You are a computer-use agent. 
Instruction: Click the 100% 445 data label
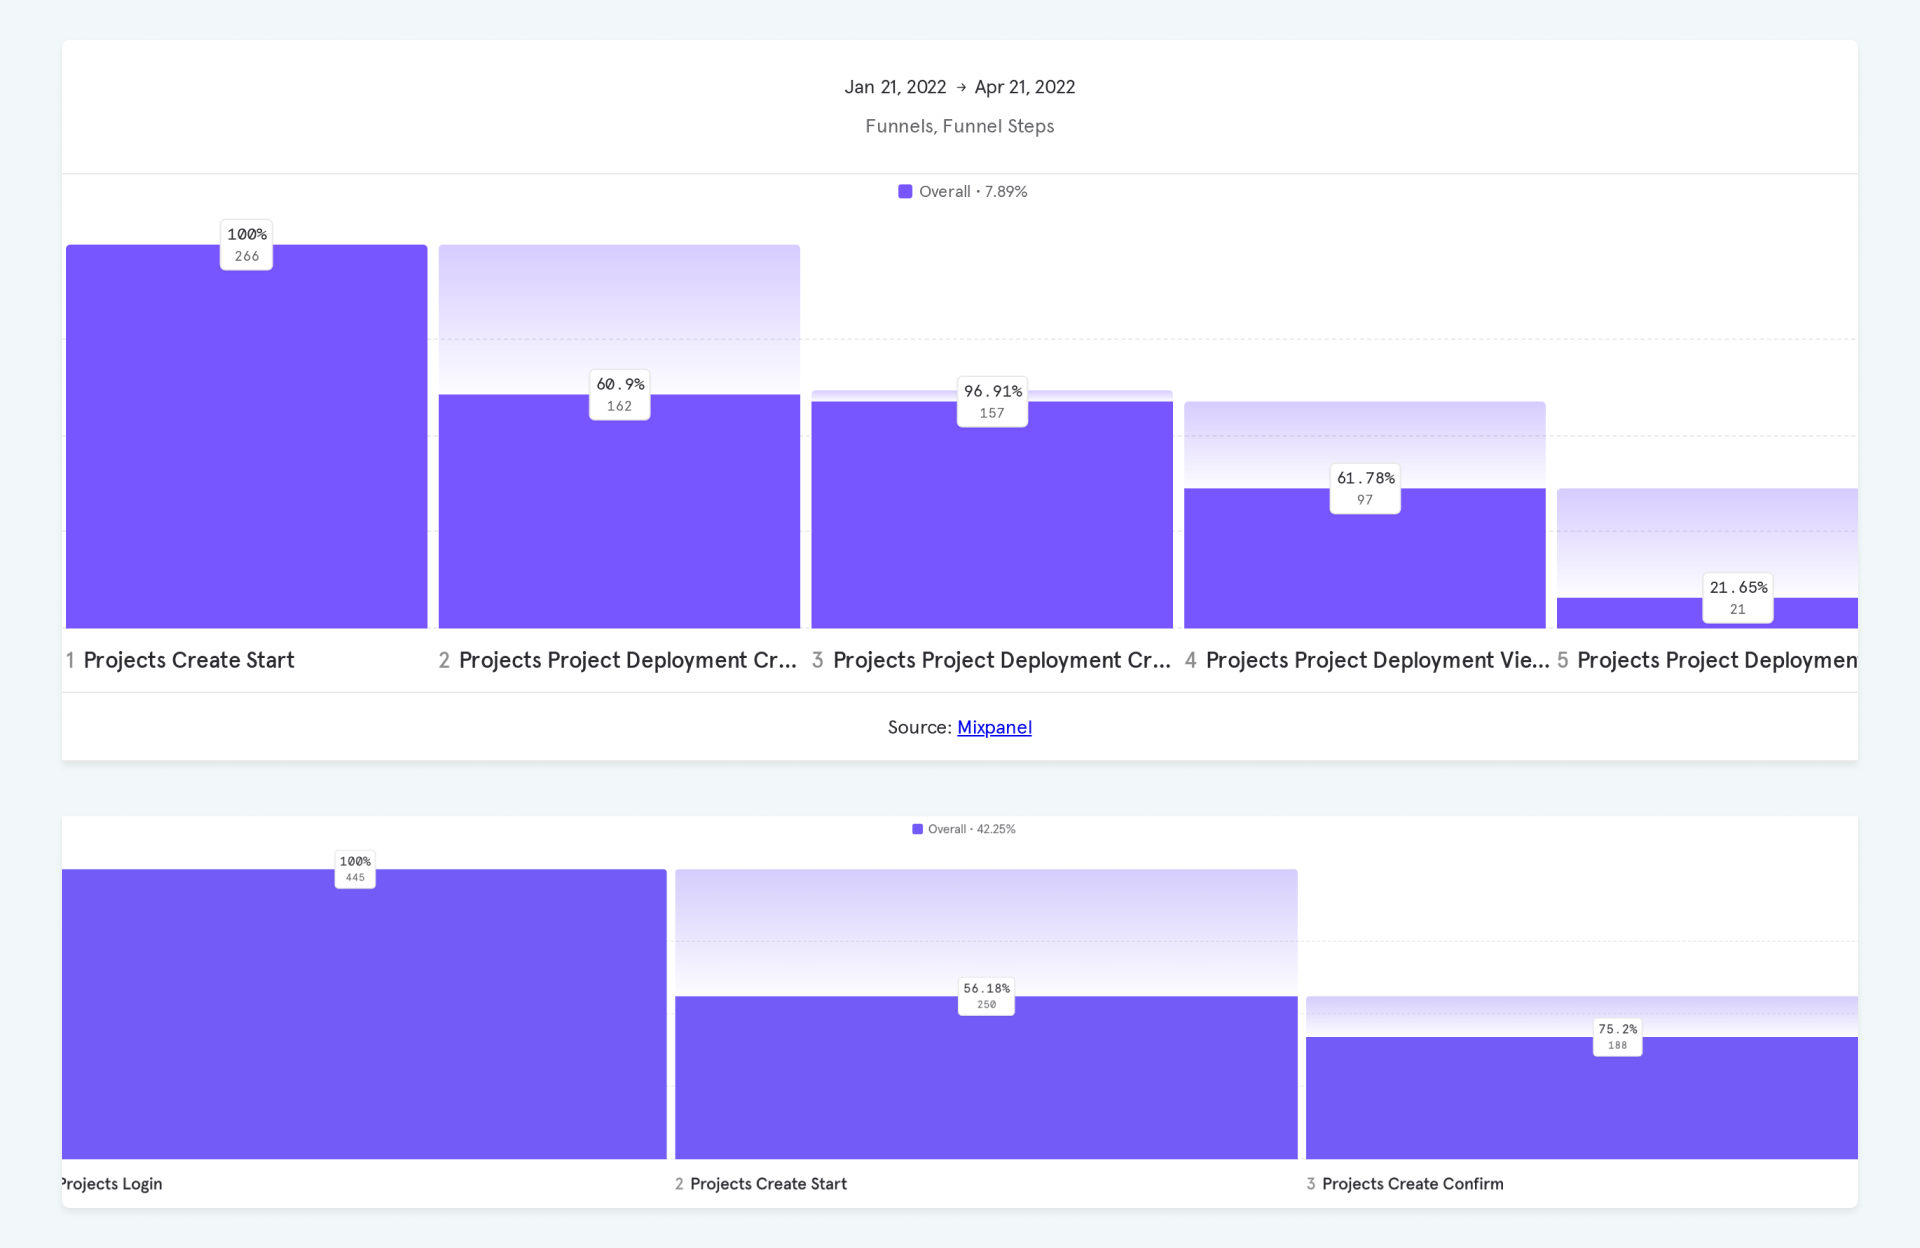355,869
